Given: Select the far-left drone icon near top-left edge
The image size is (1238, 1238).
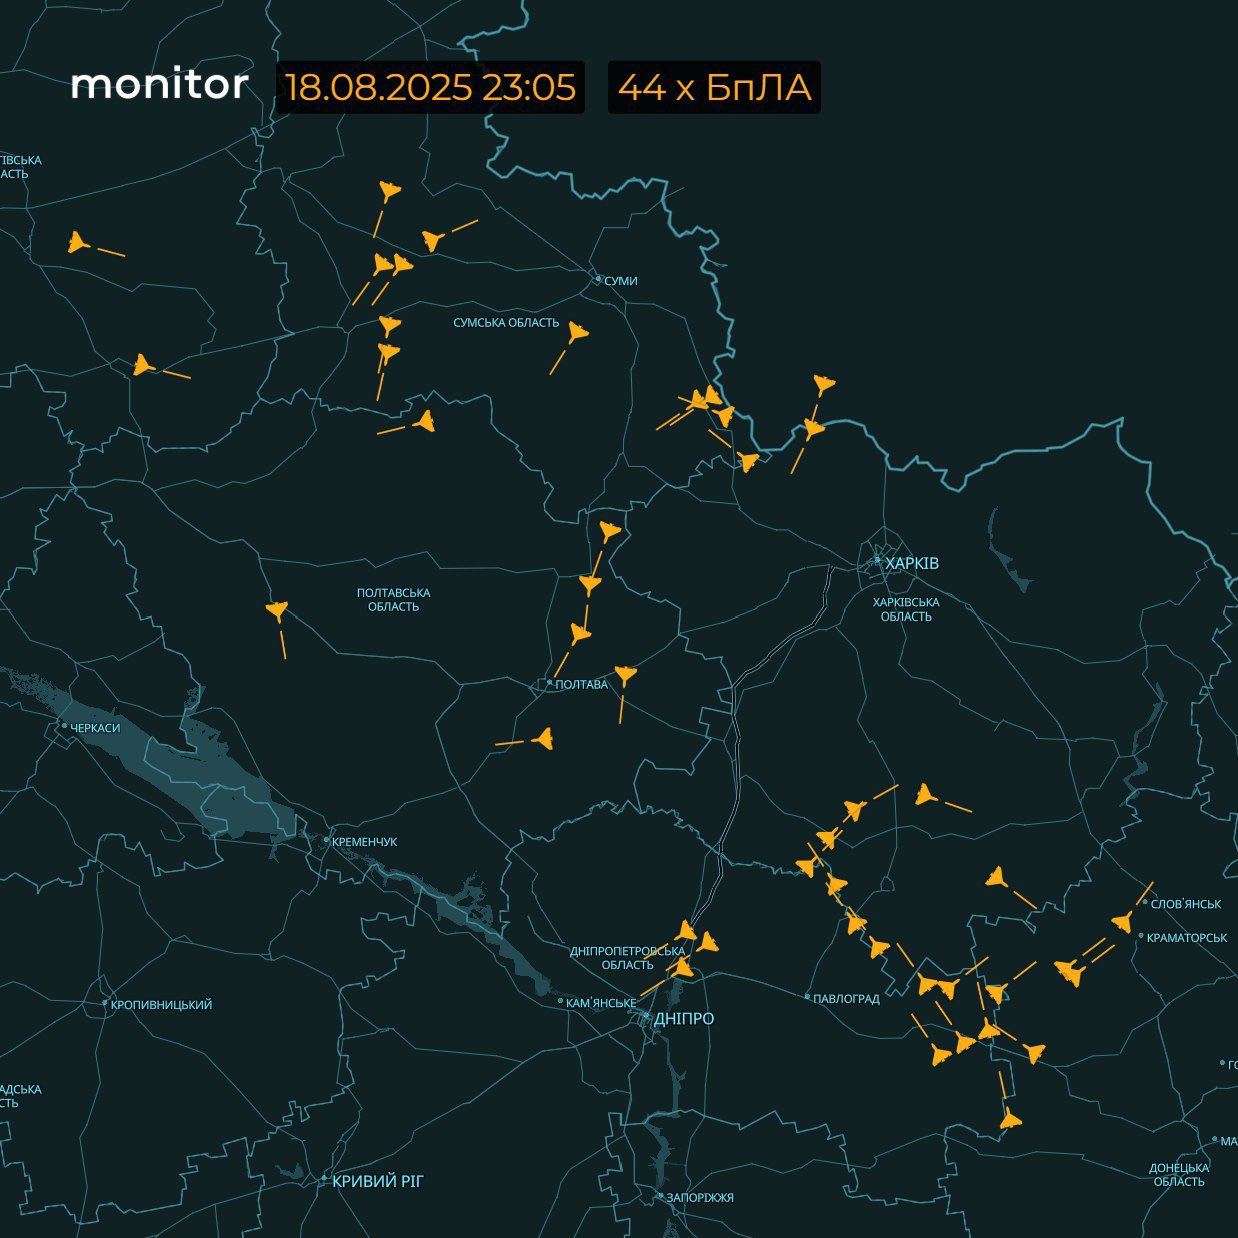Looking at the screenshot, I should [78, 242].
